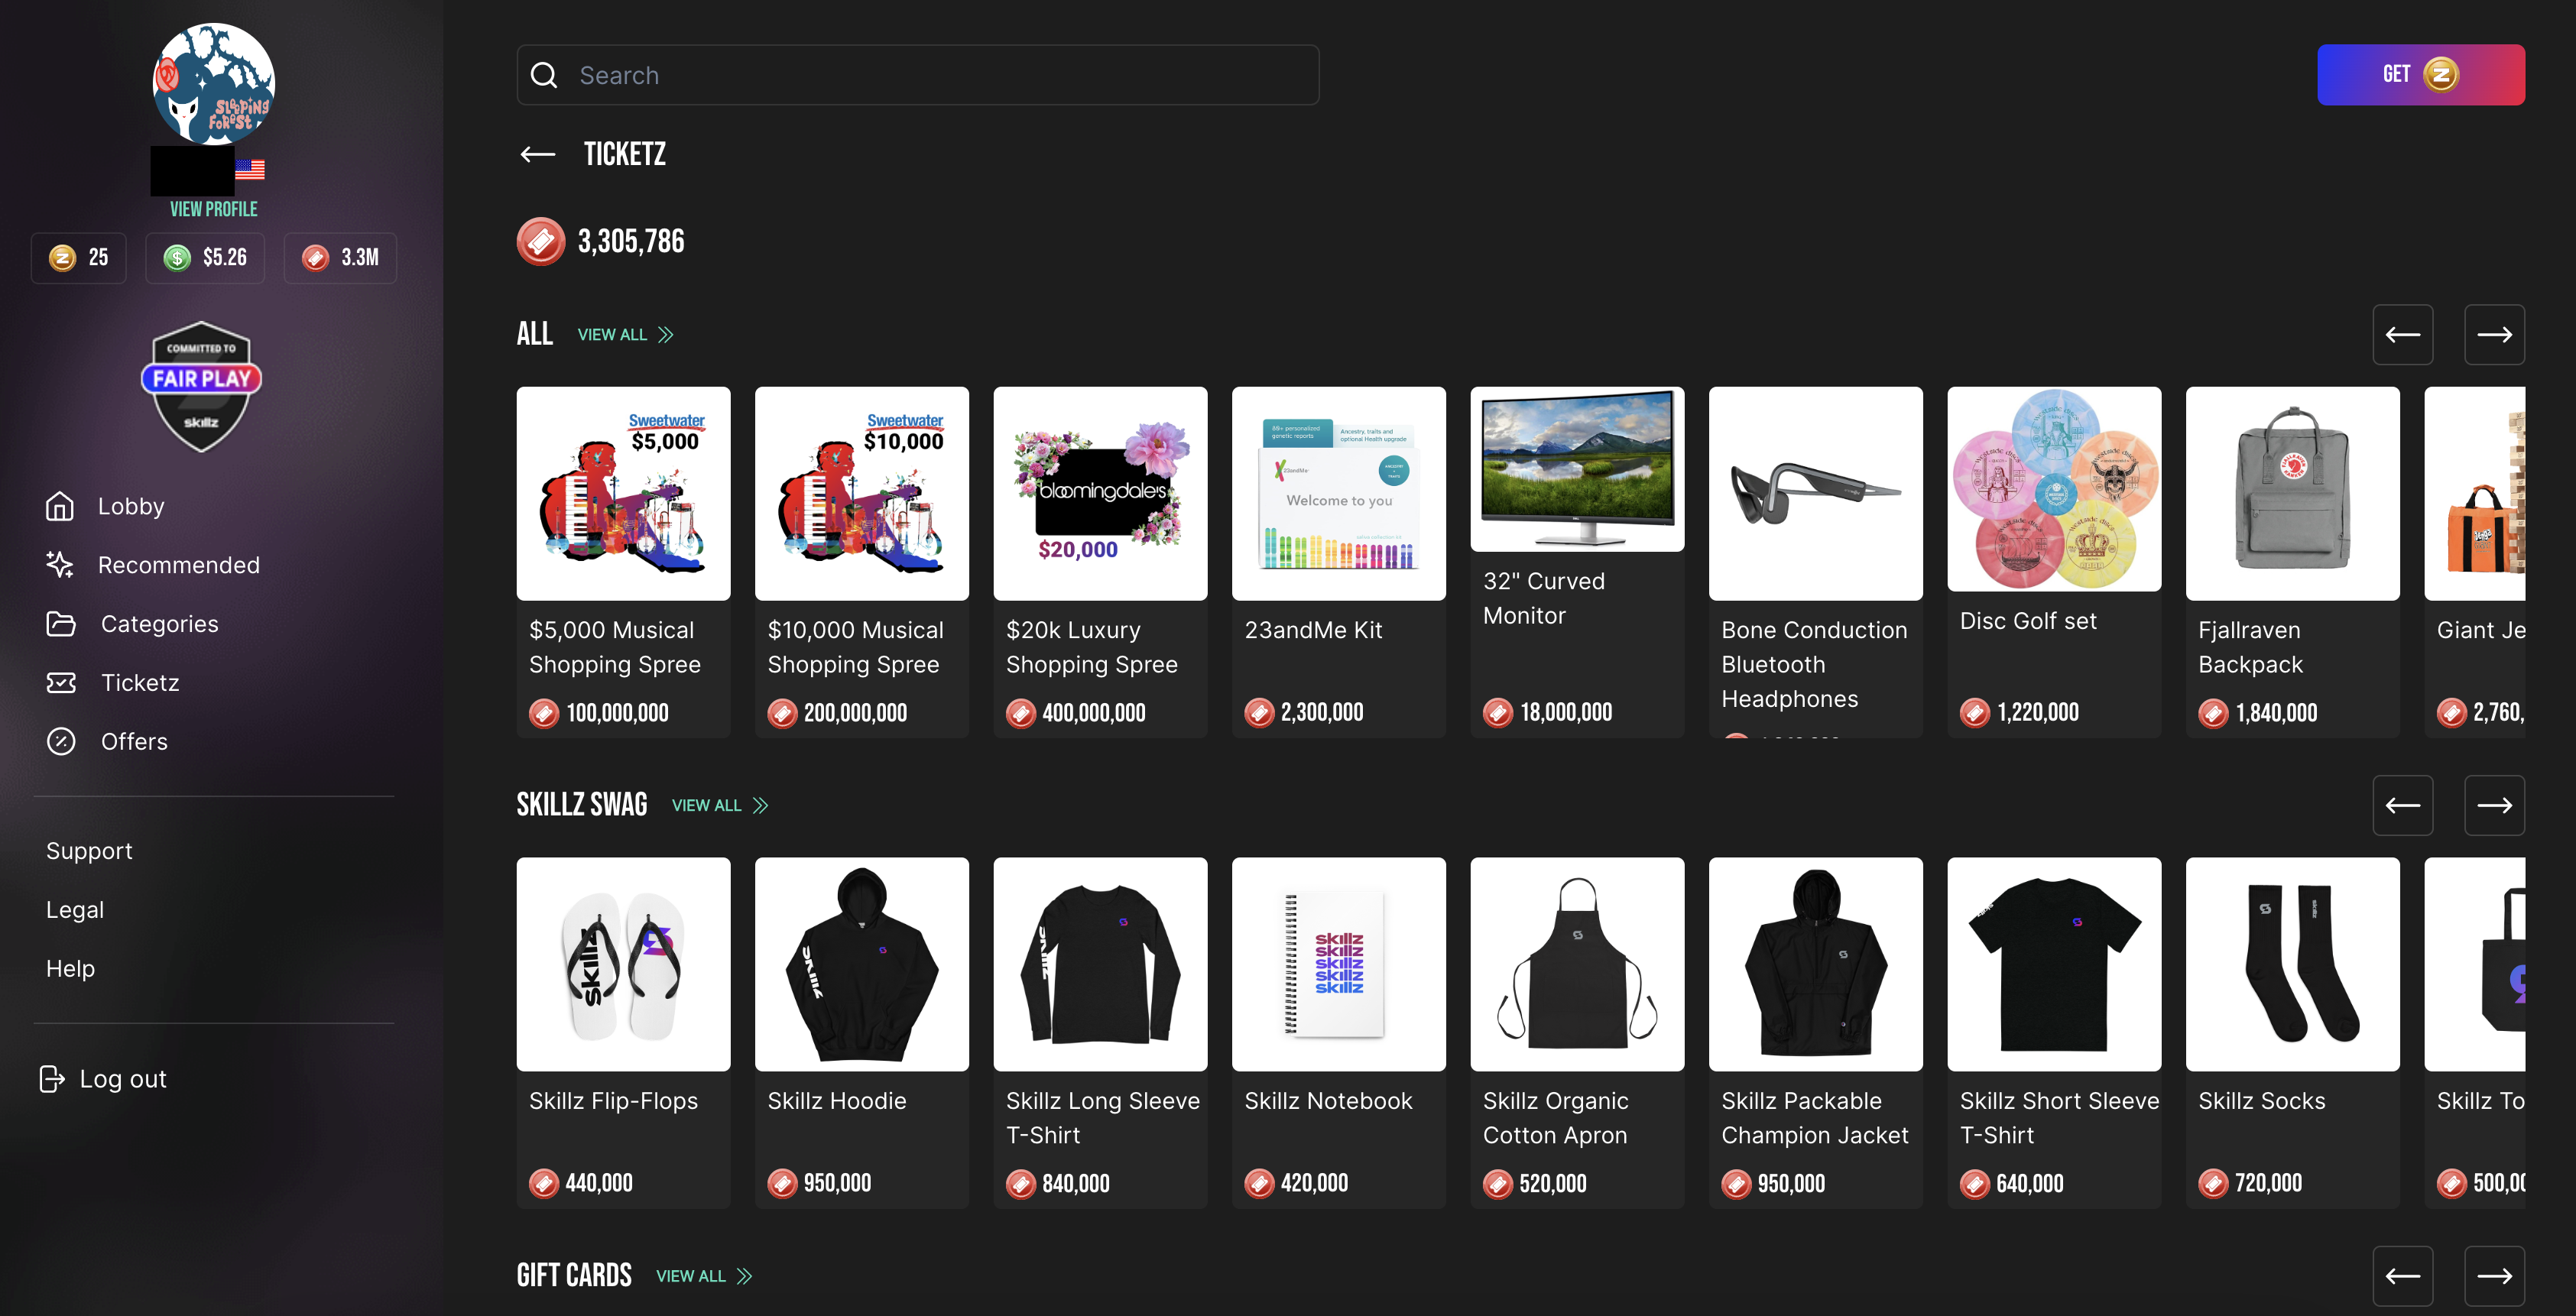The height and width of the screenshot is (1316, 2576).
Task: Open Help page
Action: (x=70, y=969)
